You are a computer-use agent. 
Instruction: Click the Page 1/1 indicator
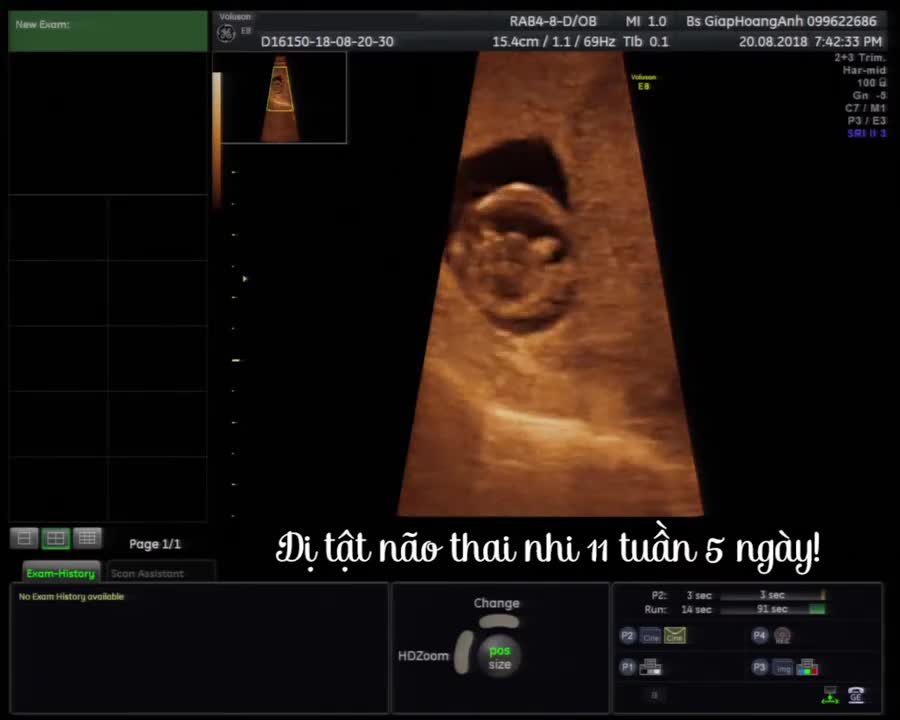[x=155, y=544]
